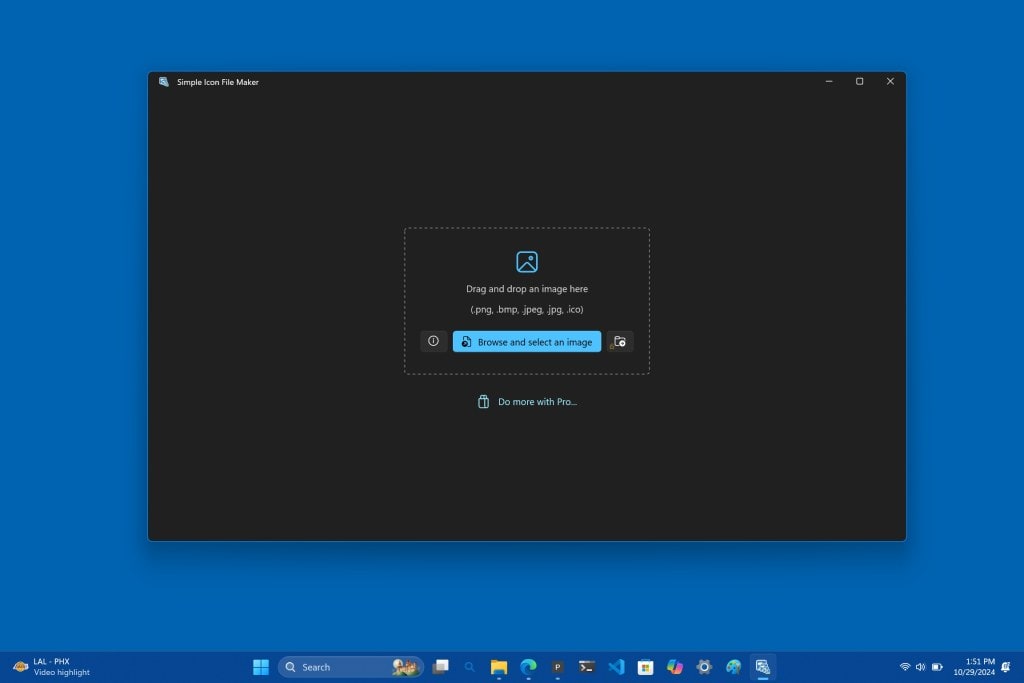1024x683 pixels.
Task: Click the folder import icon beside Browse button
Action: pyautogui.click(x=620, y=341)
